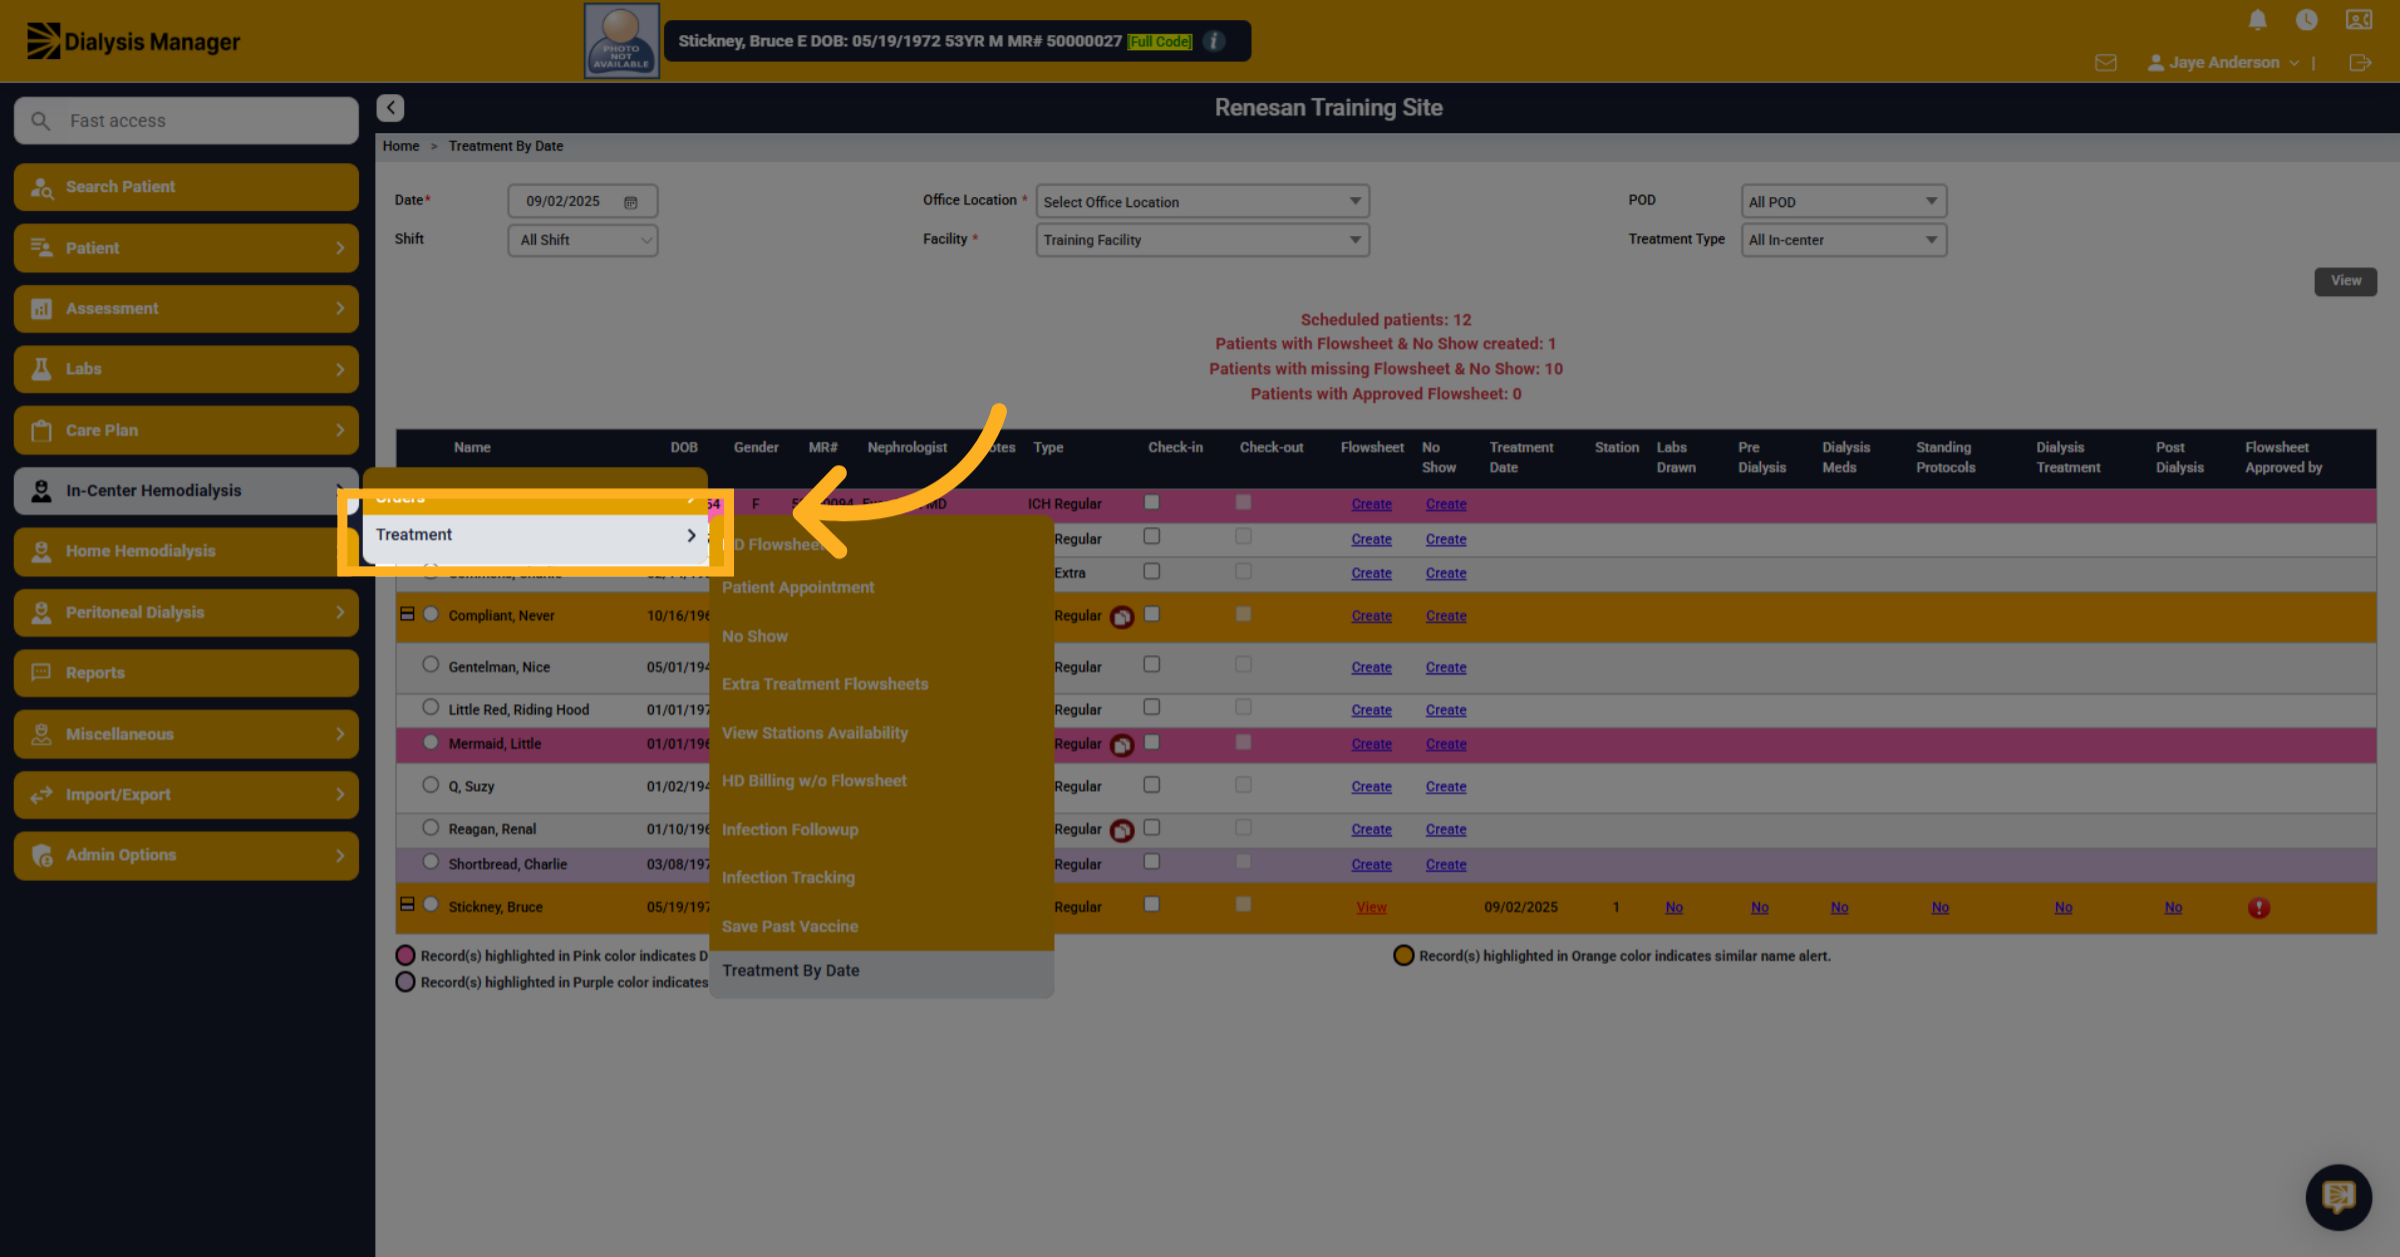2400x1257 pixels.
Task: Click the View button
Action: click(x=2345, y=281)
